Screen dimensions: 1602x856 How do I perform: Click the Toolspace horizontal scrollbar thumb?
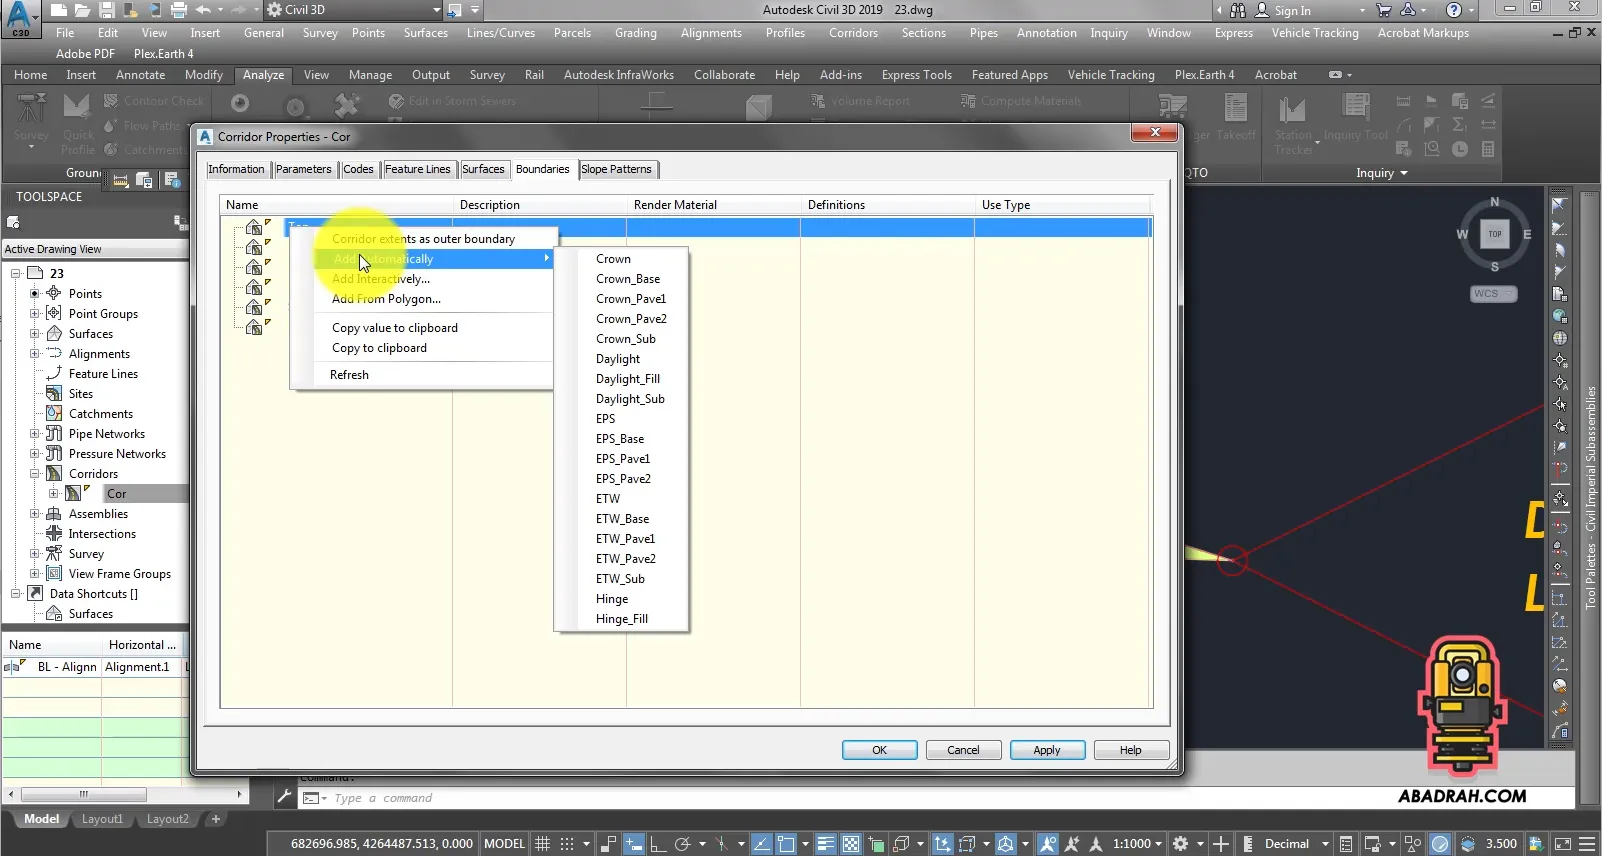[x=83, y=795]
